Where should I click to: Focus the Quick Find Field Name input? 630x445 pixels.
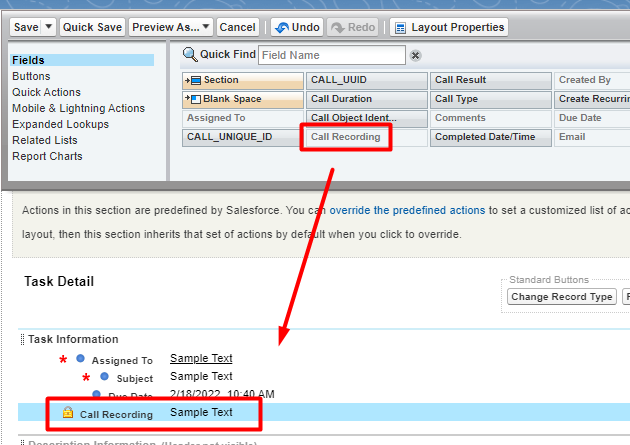(331, 55)
